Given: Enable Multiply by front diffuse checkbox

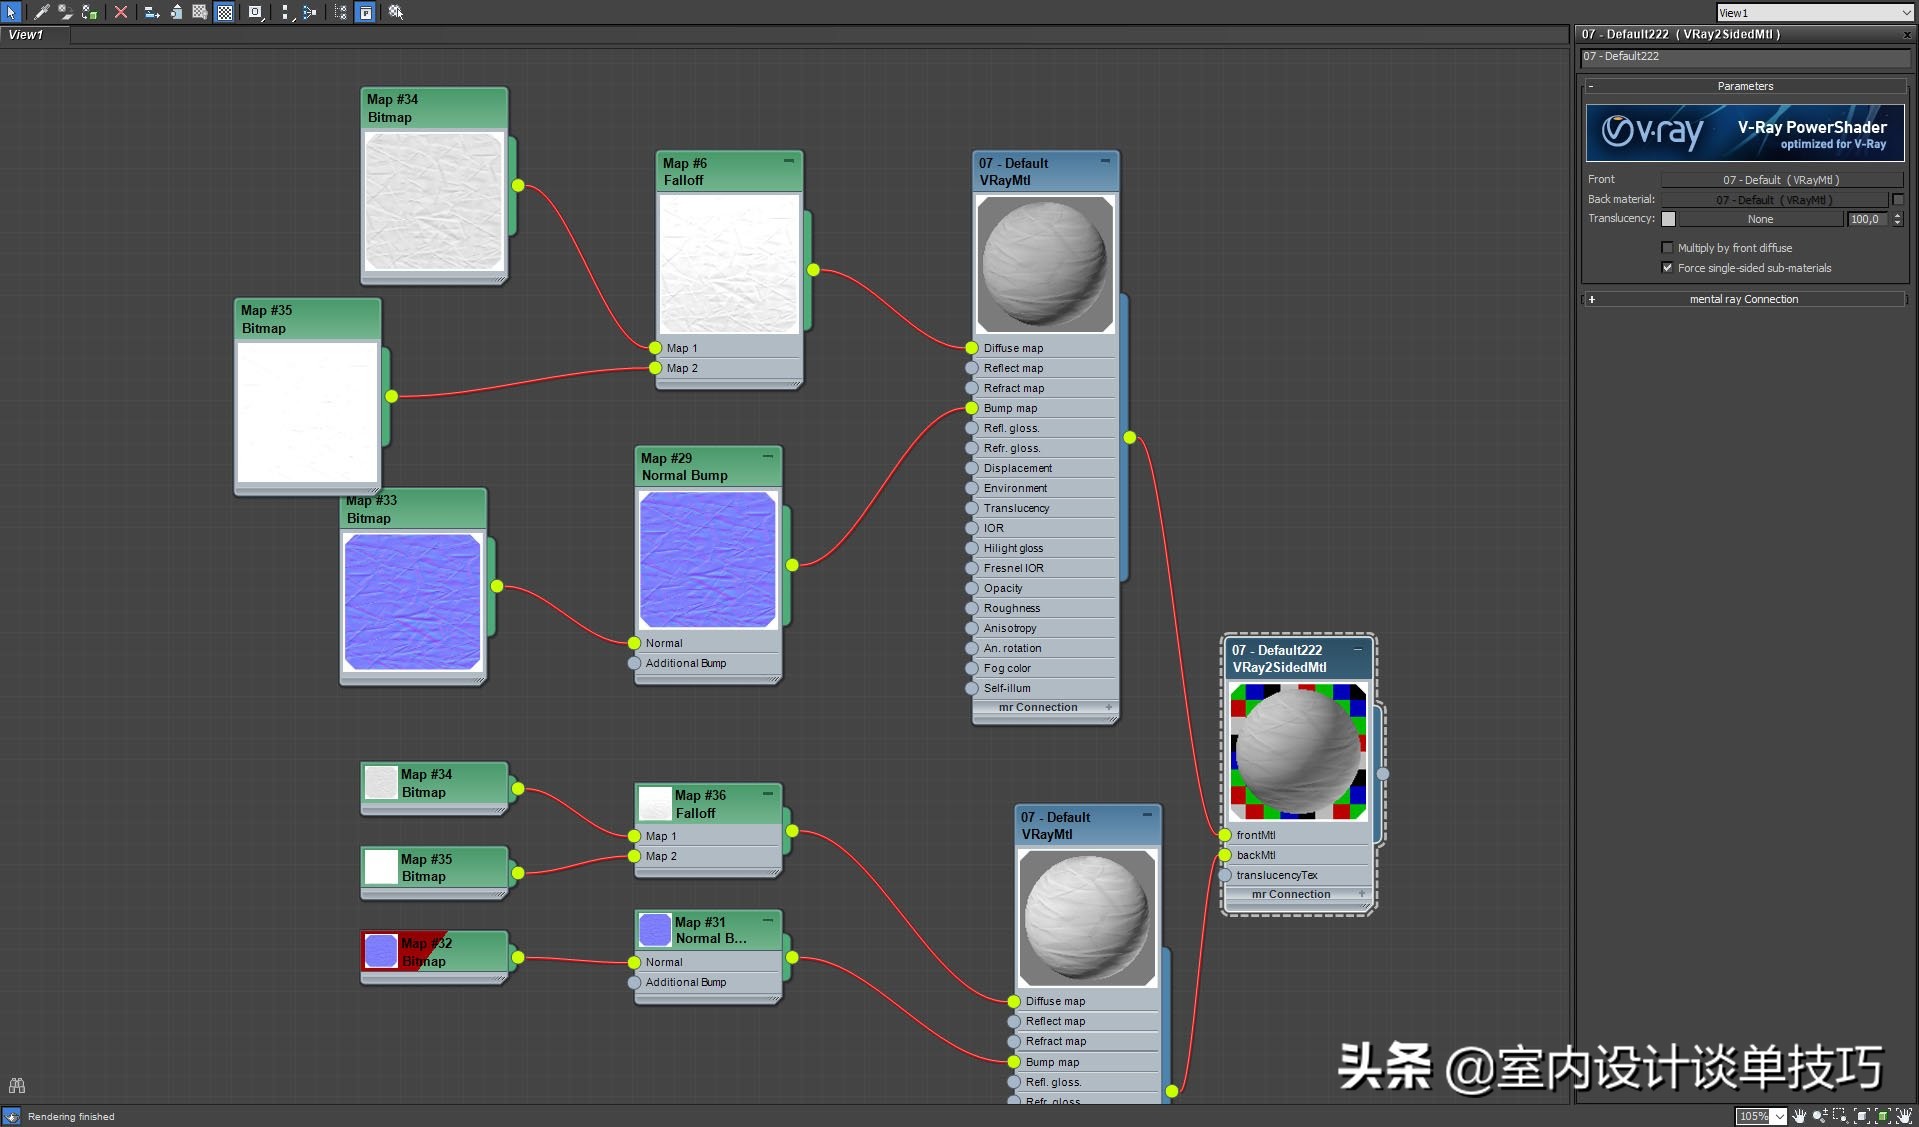Looking at the screenshot, I should tap(1667, 248).
